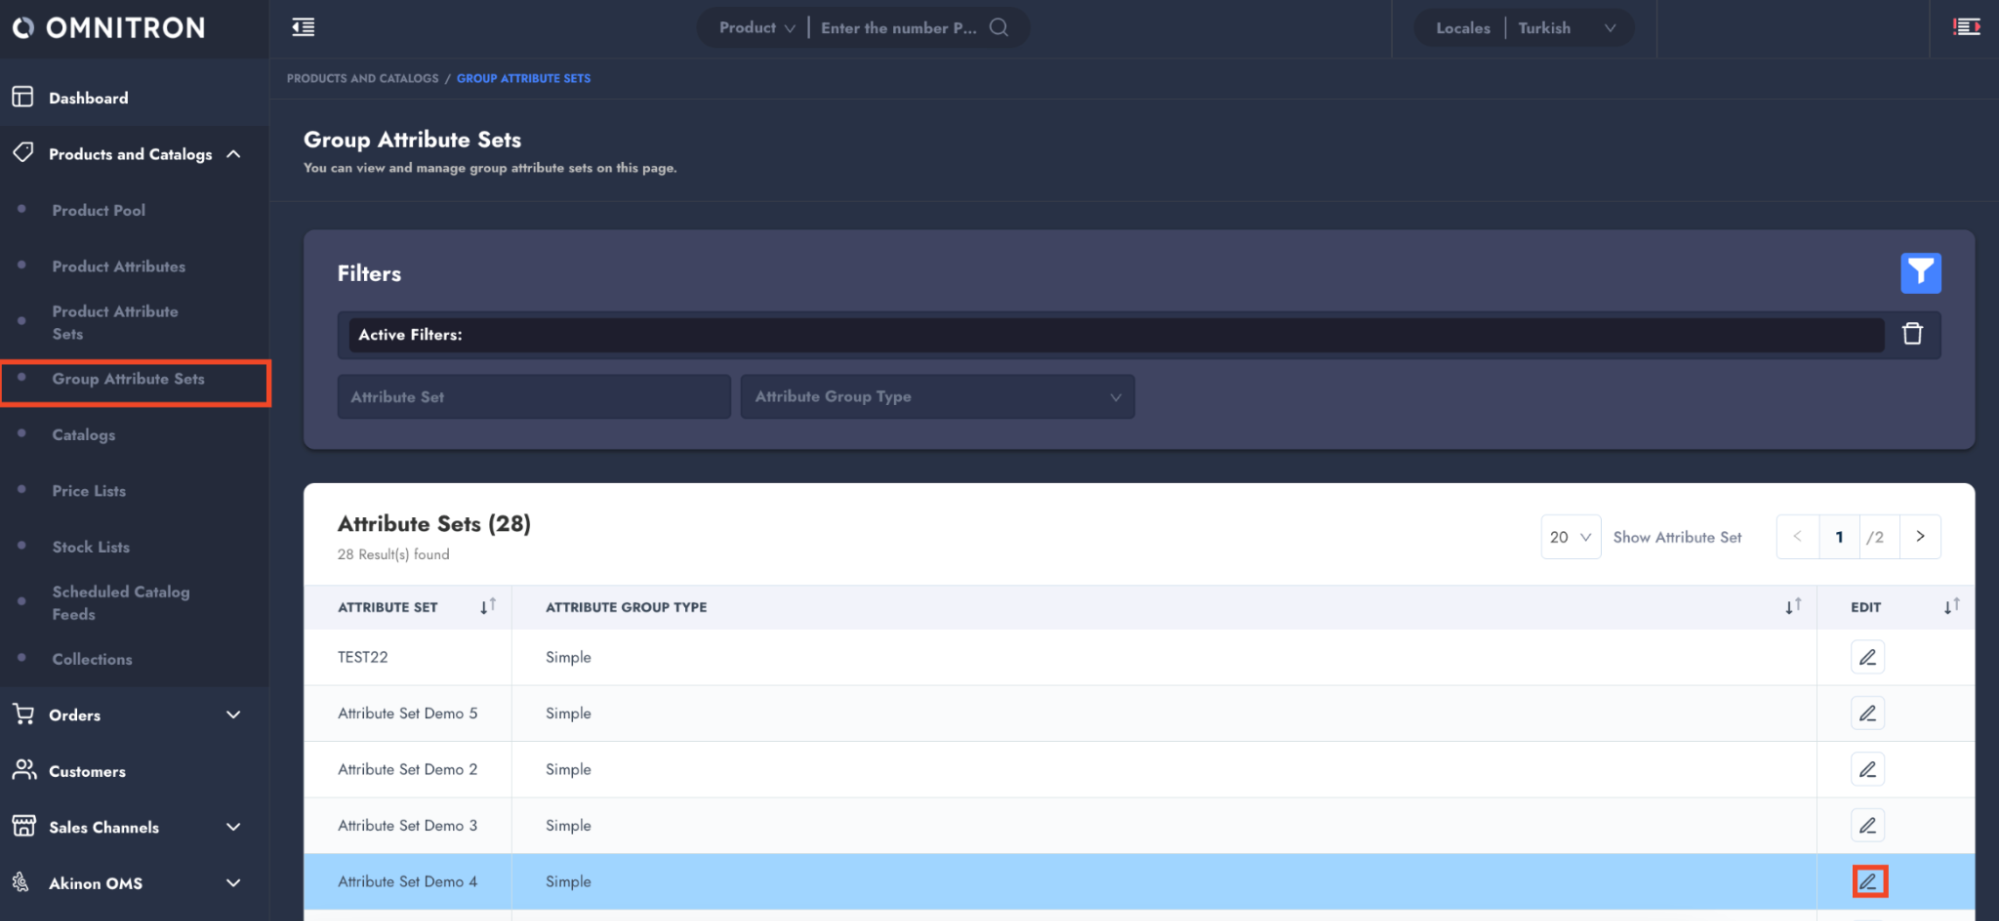Sort by Attribute Group Type column

pos(1793,607)
